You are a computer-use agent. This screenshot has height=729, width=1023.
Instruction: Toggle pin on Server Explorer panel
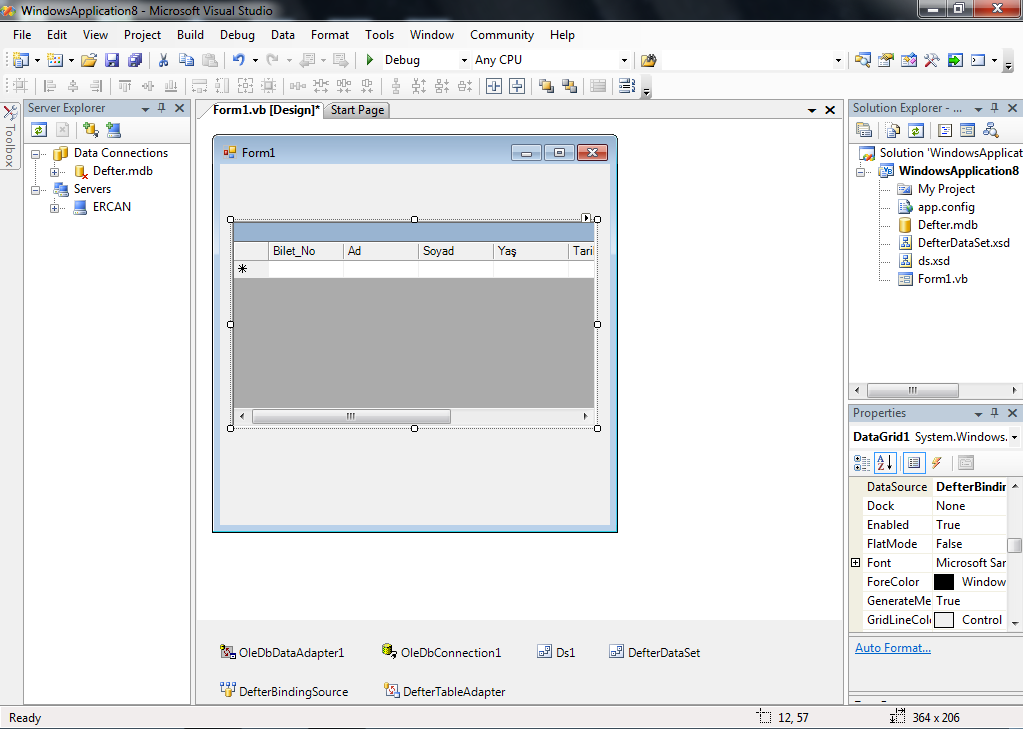(162, 108)
